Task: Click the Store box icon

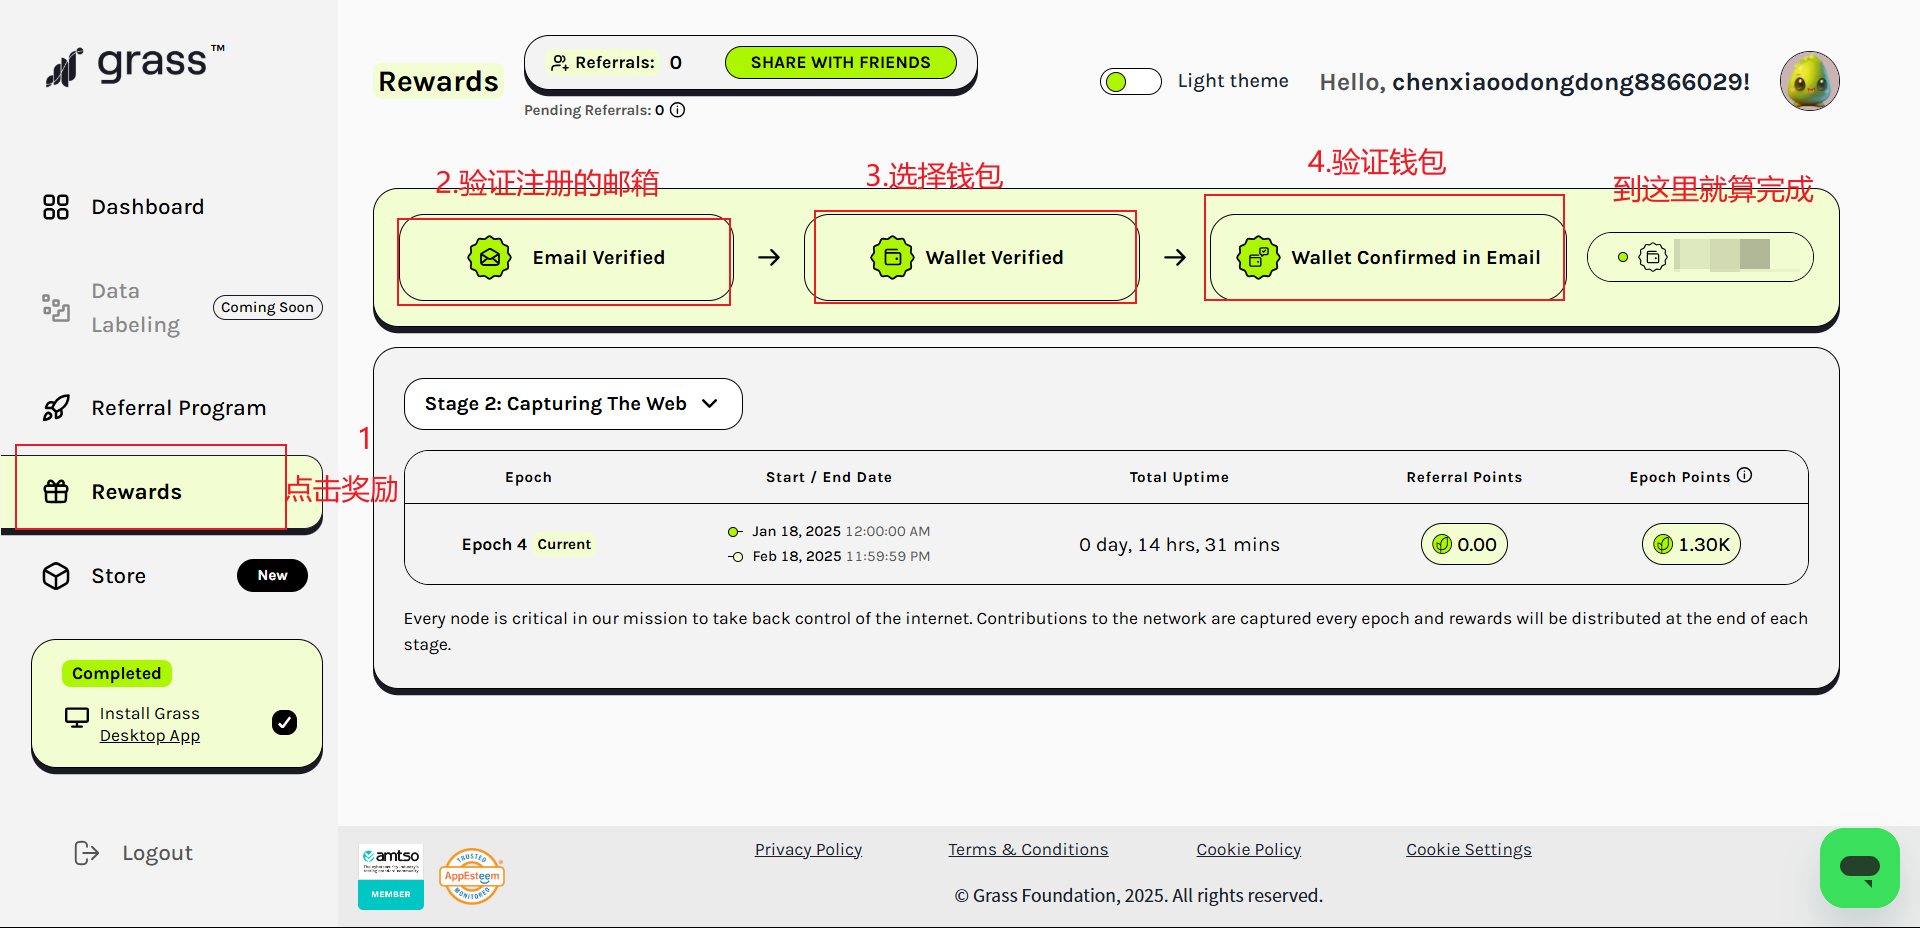Action: [x=56, y=576]
